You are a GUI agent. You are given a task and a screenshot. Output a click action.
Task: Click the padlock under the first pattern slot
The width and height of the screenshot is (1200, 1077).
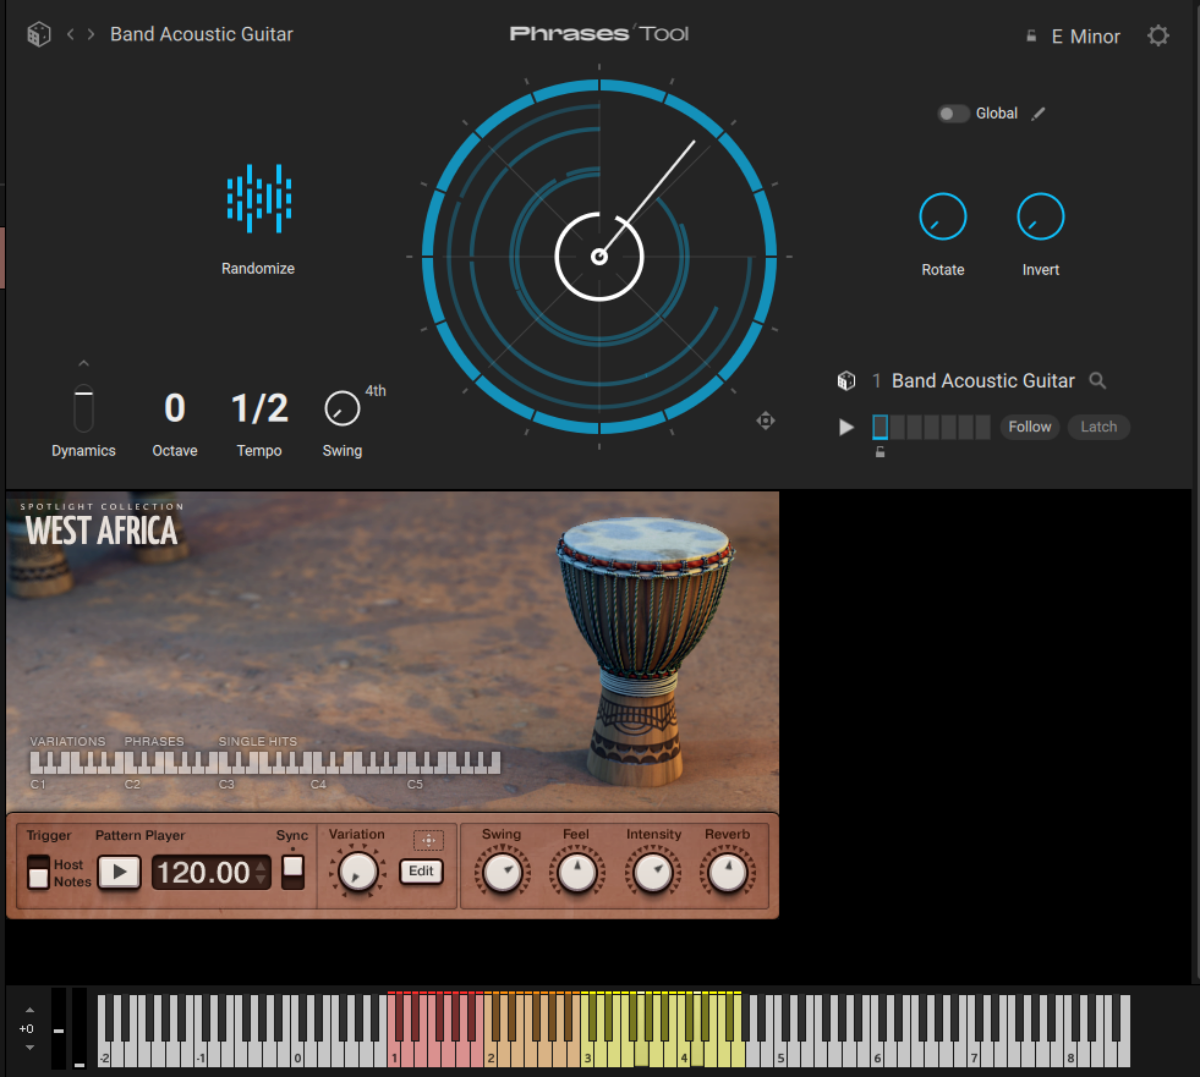pyautogui.click(x=880, y=452)
